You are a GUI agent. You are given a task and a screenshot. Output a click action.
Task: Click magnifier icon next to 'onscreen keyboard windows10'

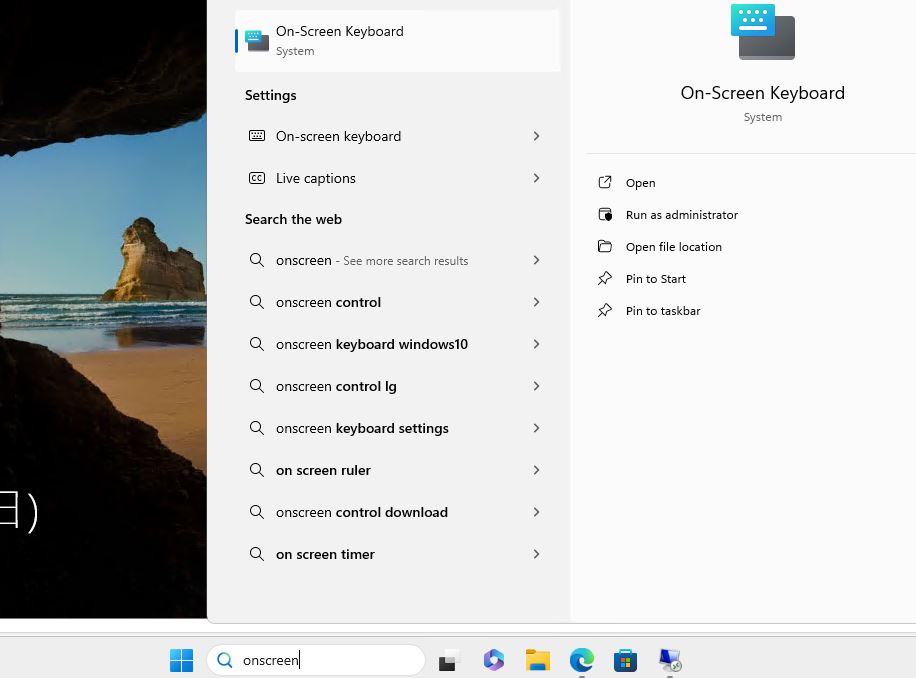(x=257, y=344)
